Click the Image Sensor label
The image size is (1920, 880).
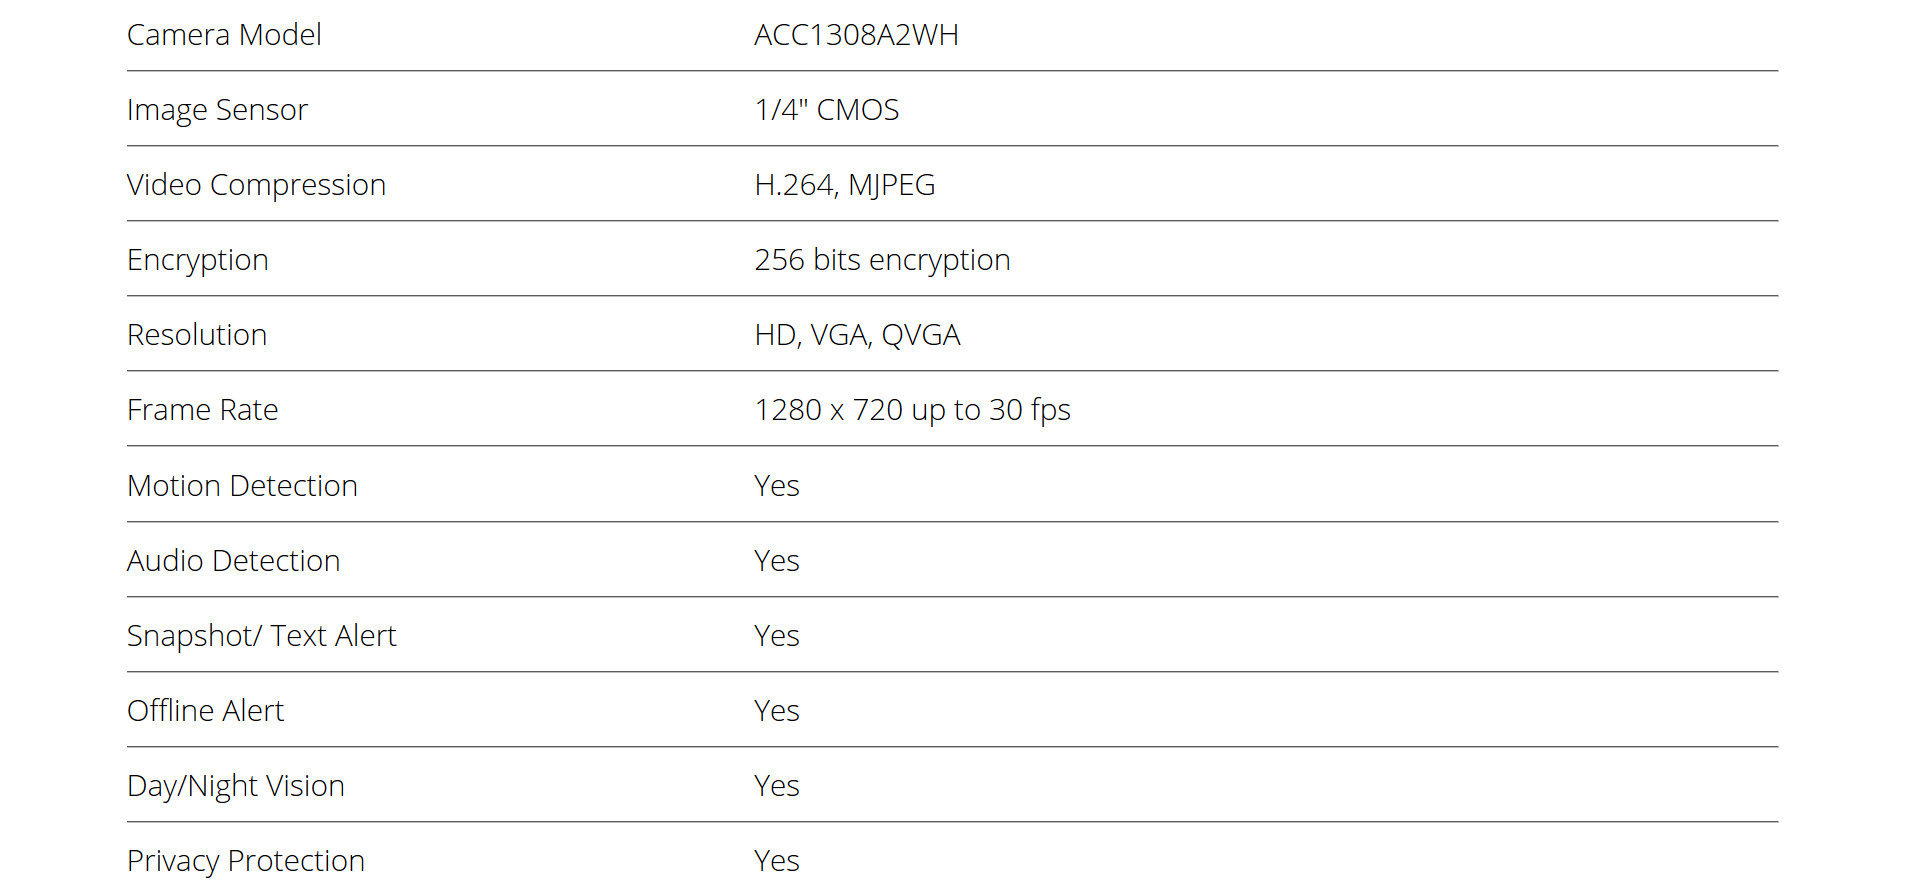pyautogui.click(x=217, y=110)
